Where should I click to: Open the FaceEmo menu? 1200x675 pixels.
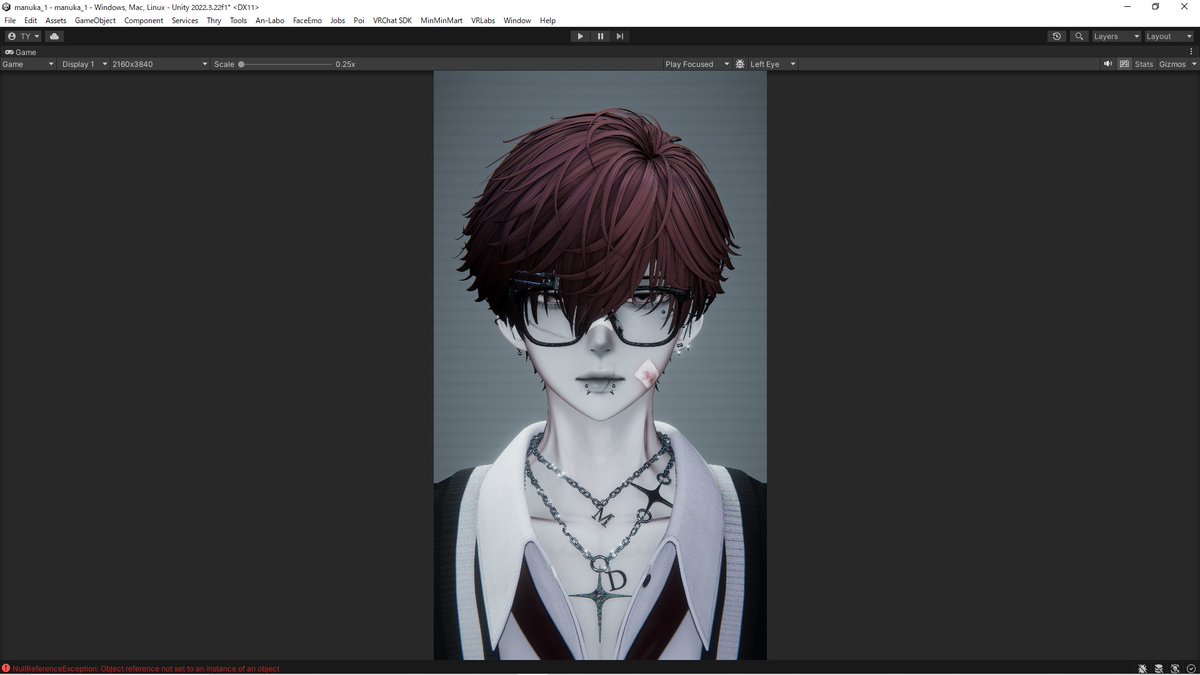pos(307,20)
